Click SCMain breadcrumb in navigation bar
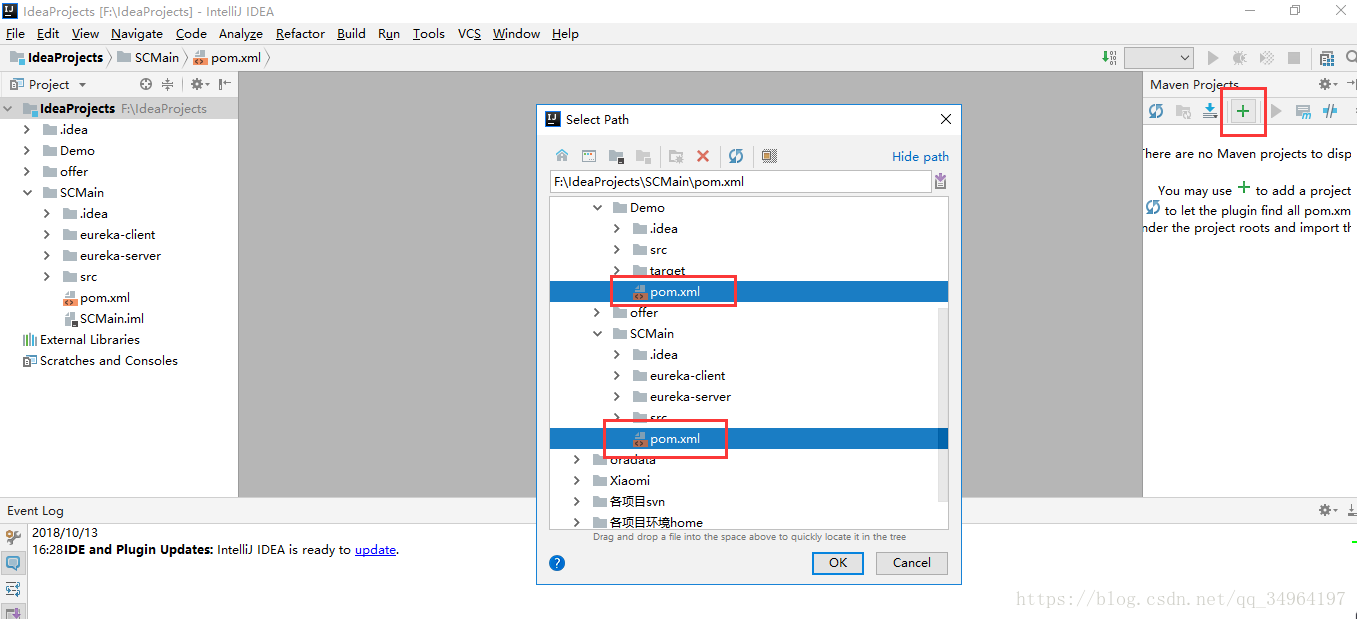The height and width of the screenshot is (619, 1357). coord(148,58)
